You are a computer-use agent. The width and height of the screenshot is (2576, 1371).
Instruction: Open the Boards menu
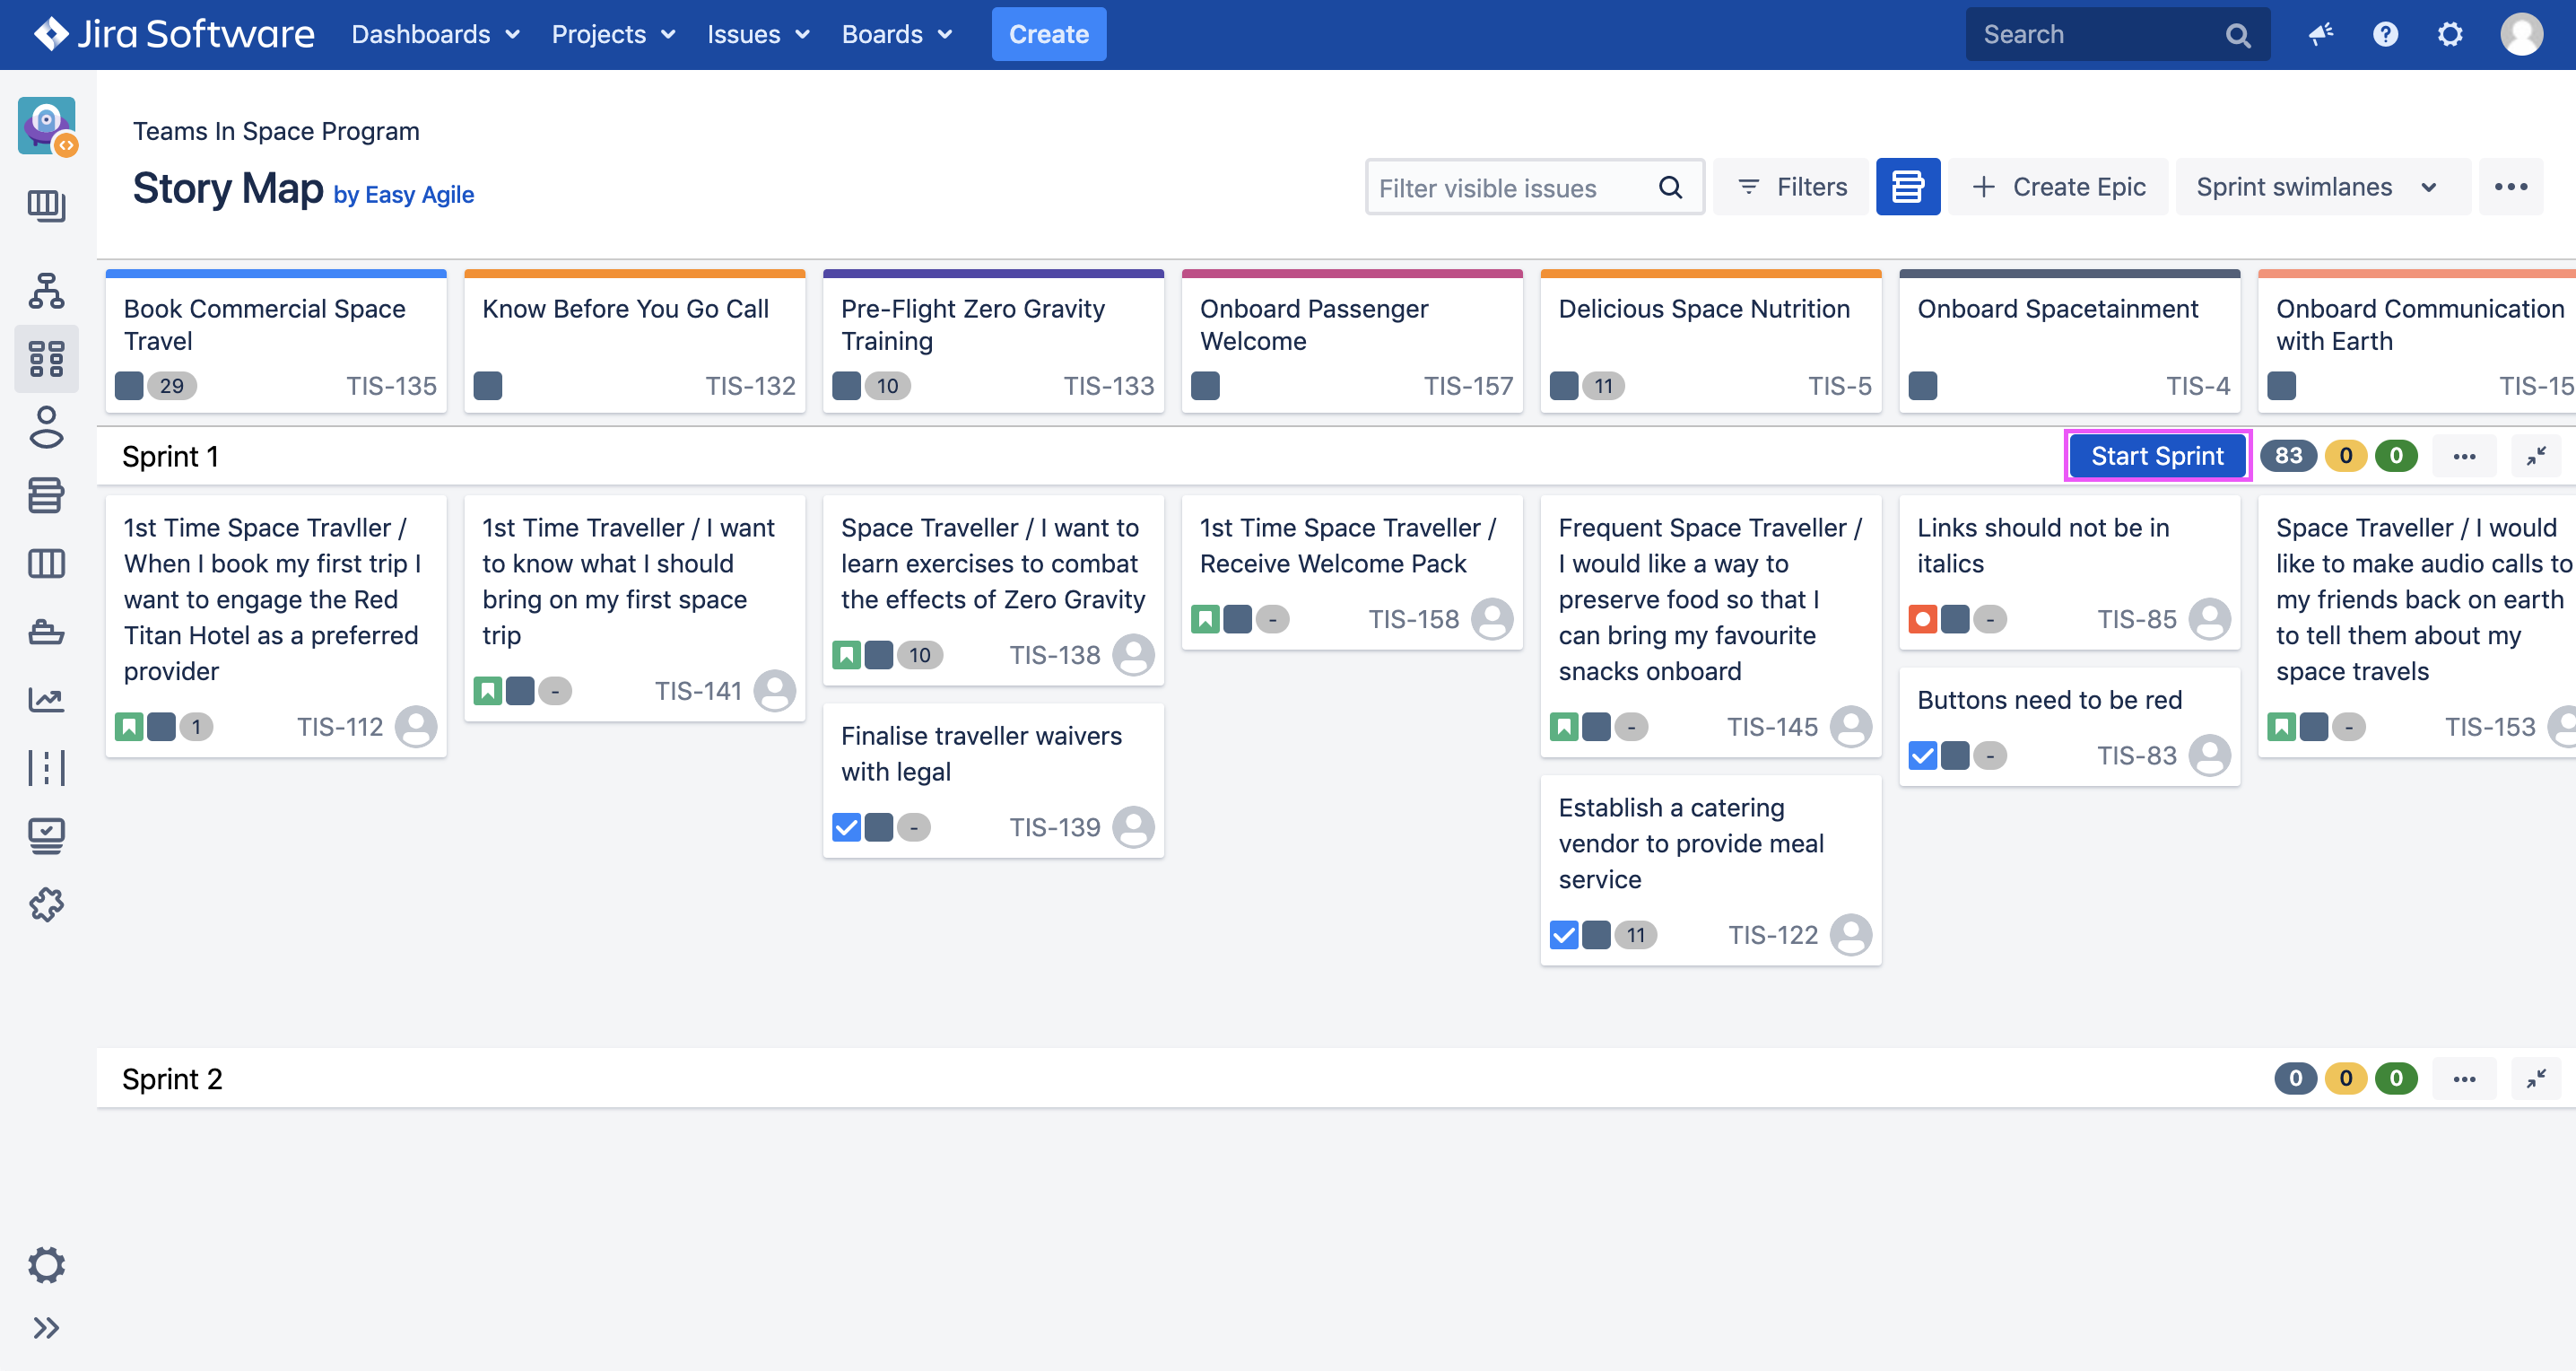pos(896,34)
